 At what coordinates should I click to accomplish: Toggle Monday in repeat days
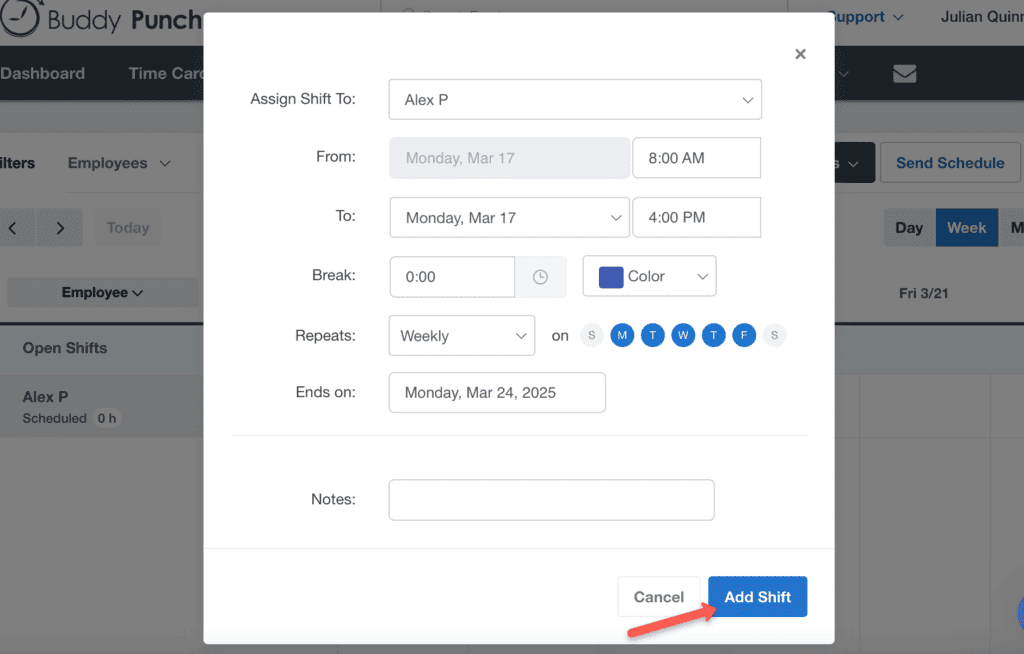click(x=622, y=336)
